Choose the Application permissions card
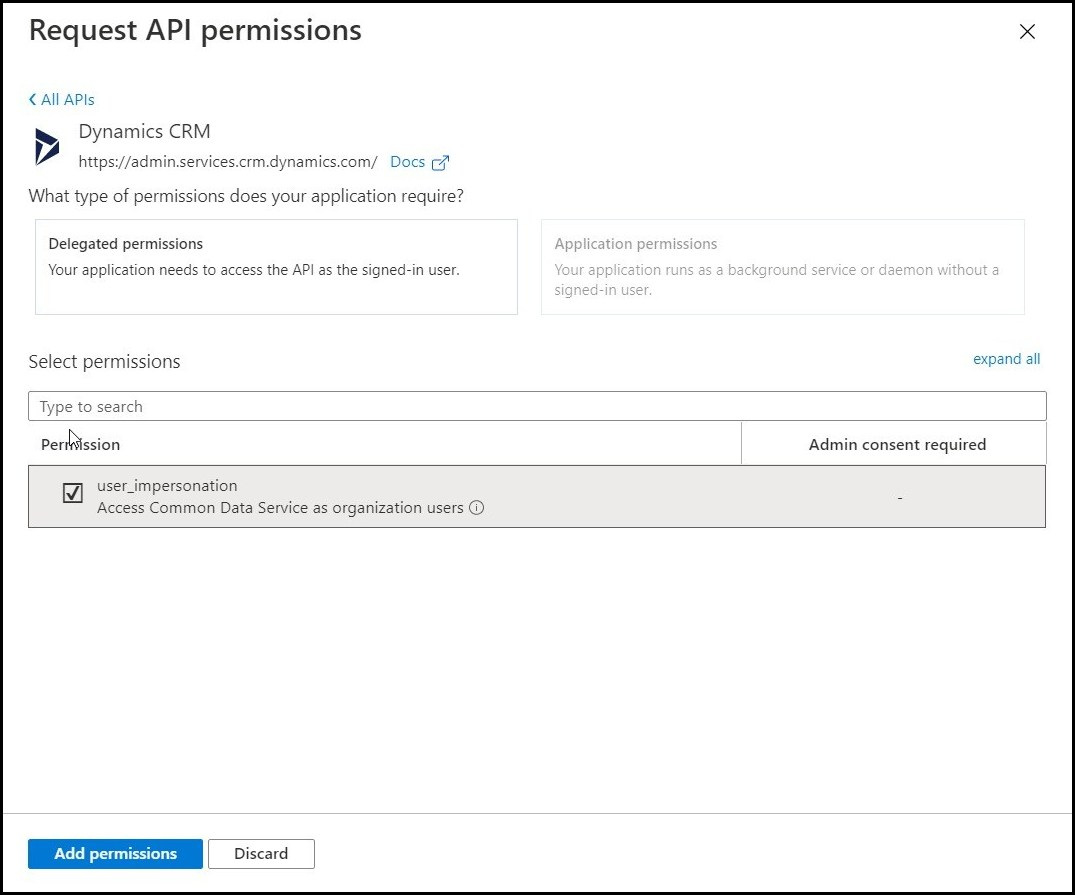The image size is (1075, 895). click(782, 267)
